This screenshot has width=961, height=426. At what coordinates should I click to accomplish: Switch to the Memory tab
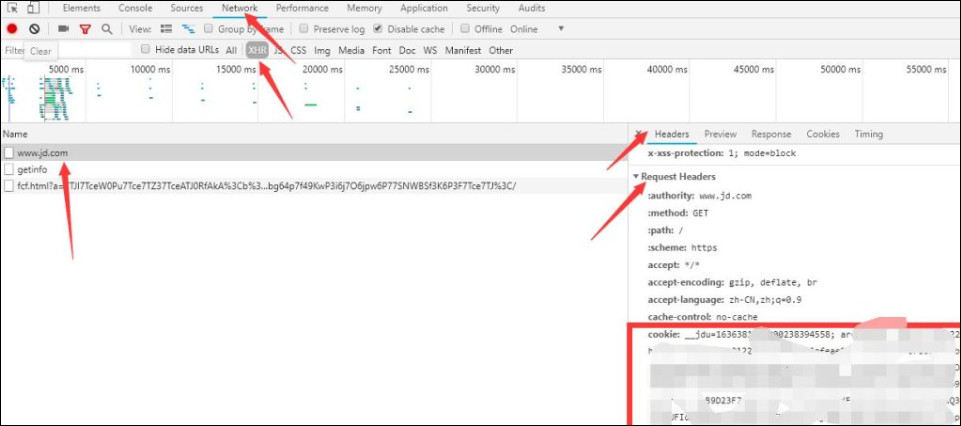click(364, 9)
